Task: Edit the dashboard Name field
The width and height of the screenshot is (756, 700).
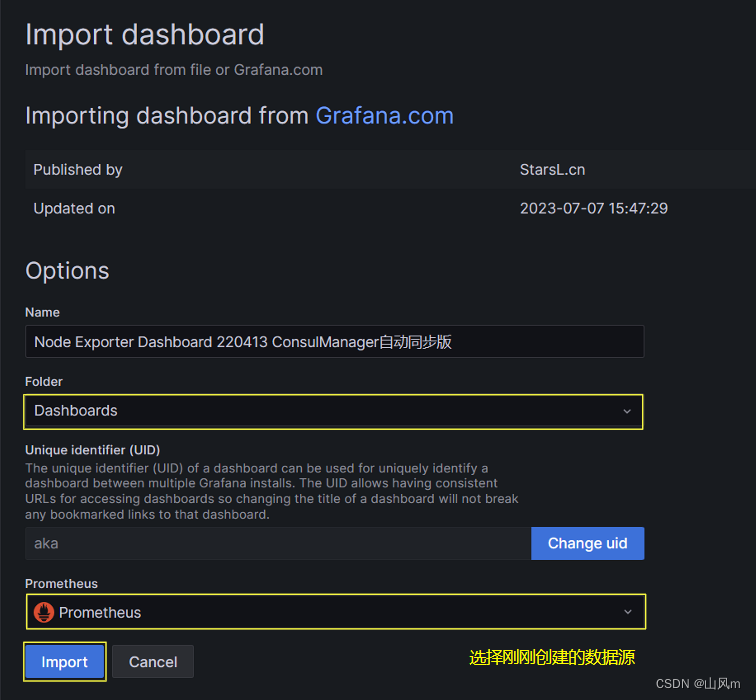Action: pos(334,342)
